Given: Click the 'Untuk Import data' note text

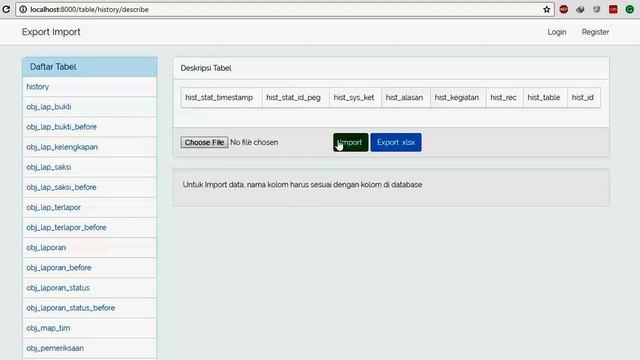Looking at the screenshot, I should (x=302, y=184).
